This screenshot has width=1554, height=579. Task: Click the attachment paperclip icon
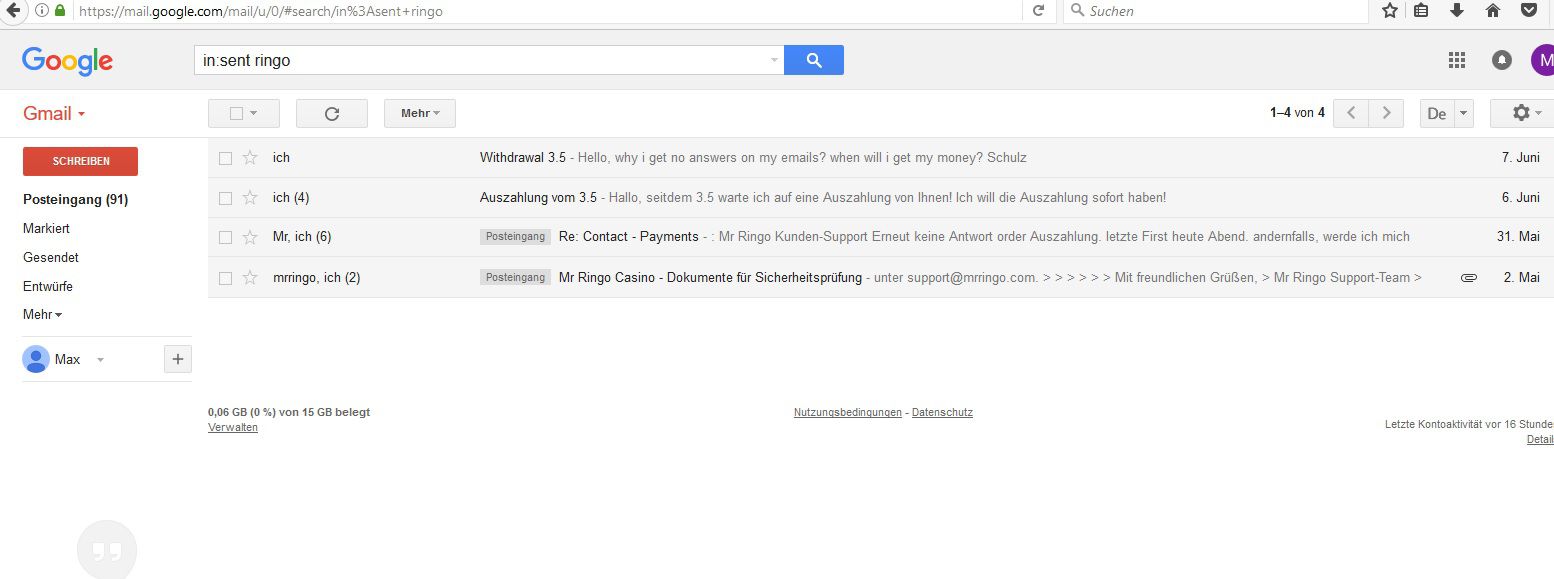pos(1468,277)
